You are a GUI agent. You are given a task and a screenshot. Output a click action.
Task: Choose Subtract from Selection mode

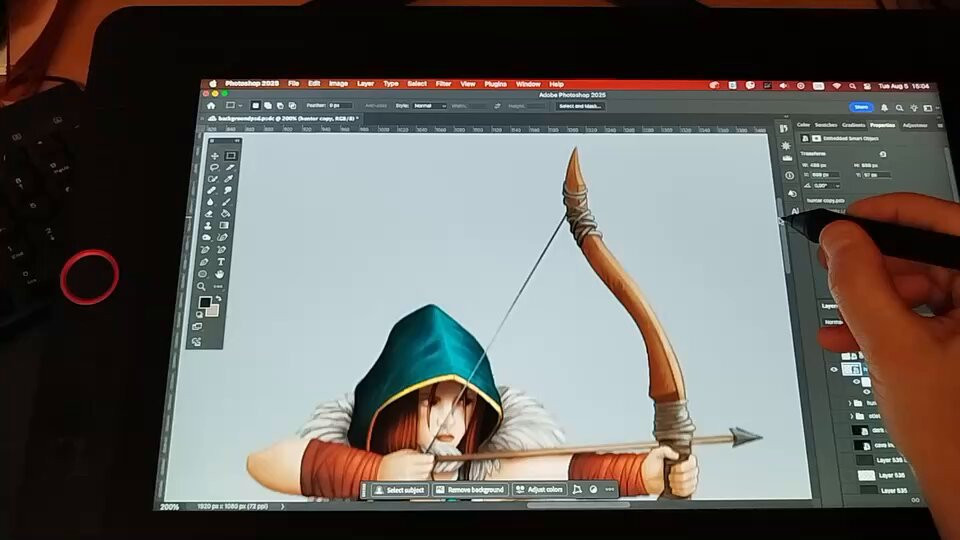coord(280,106)
